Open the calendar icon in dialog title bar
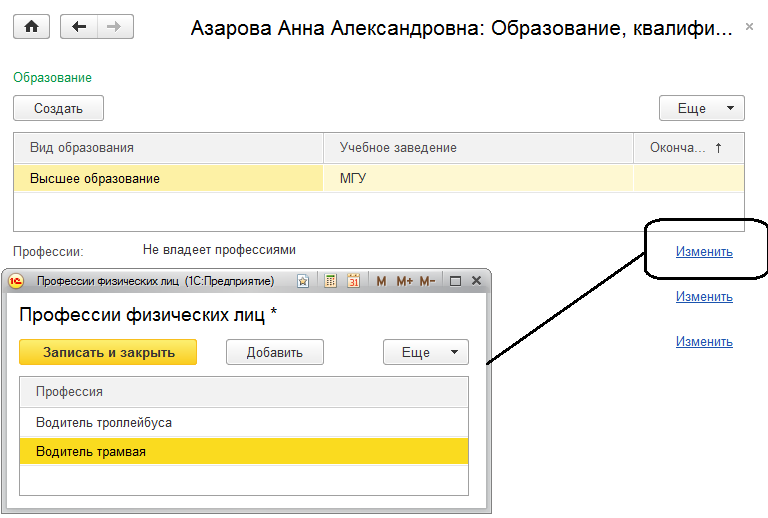 click(x=353, y=282)
